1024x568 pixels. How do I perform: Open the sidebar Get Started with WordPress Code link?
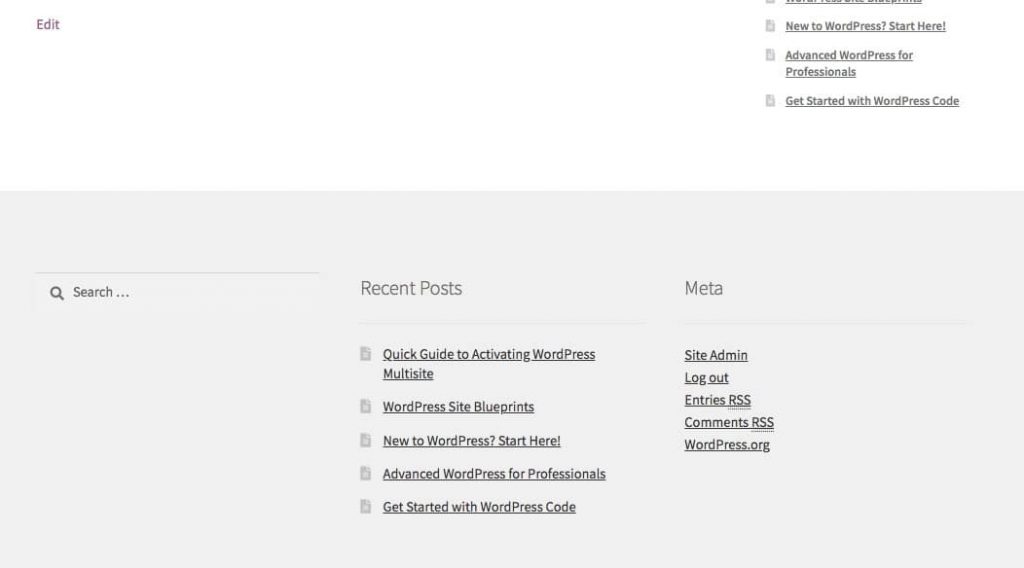872,101
